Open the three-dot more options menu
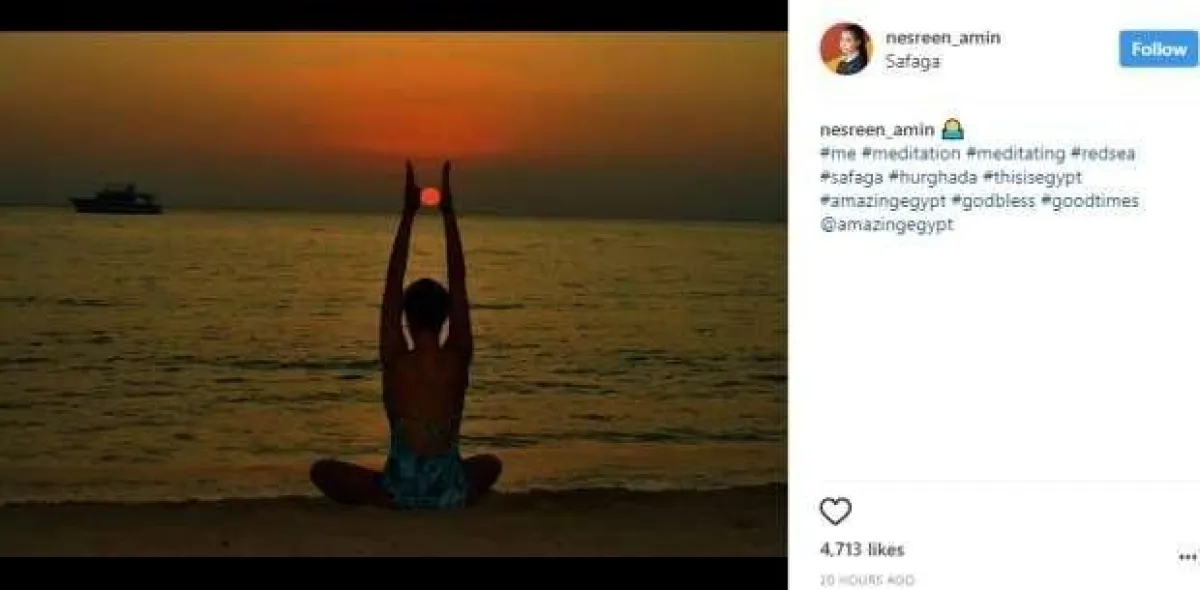This screenshot has height=590, width=1200. click(x=1186, y=556)
